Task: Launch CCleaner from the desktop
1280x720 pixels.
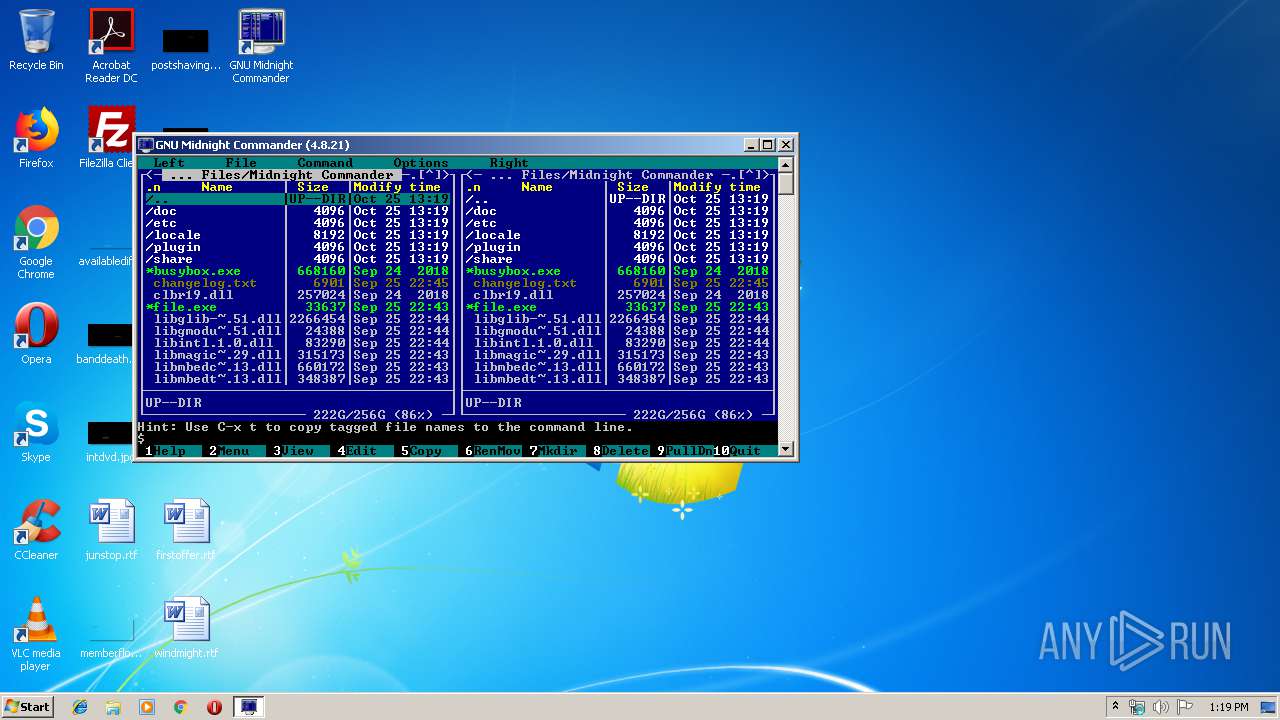Action: pos(36,530)
